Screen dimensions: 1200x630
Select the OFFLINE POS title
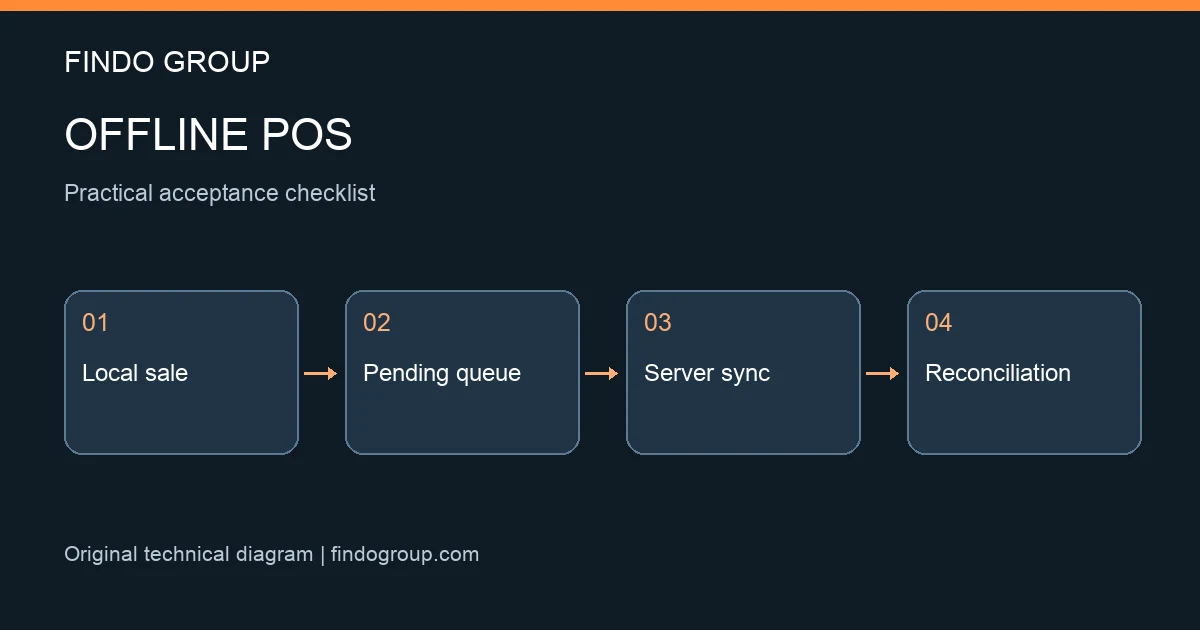(208, 135)
